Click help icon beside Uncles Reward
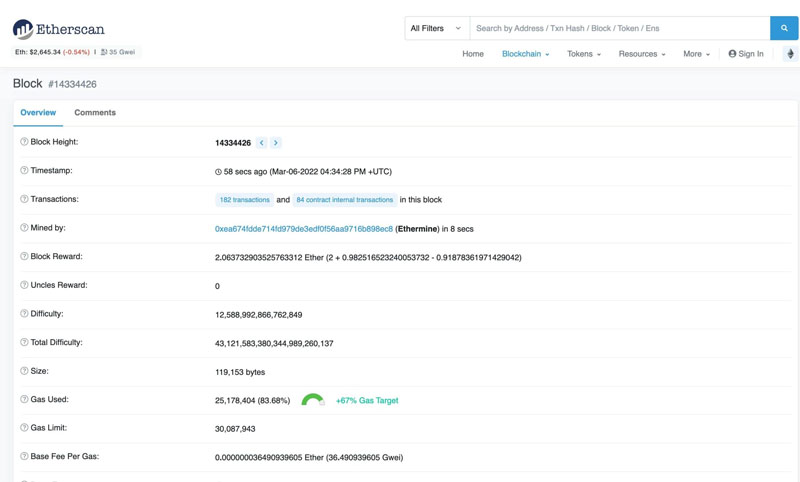Viewport: 800px width, 482px height. [x=24, y=285]
